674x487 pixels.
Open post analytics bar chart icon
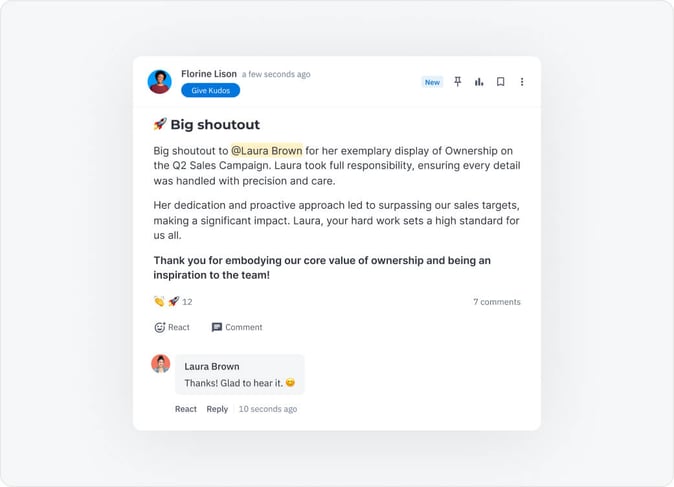coord(479,82)
